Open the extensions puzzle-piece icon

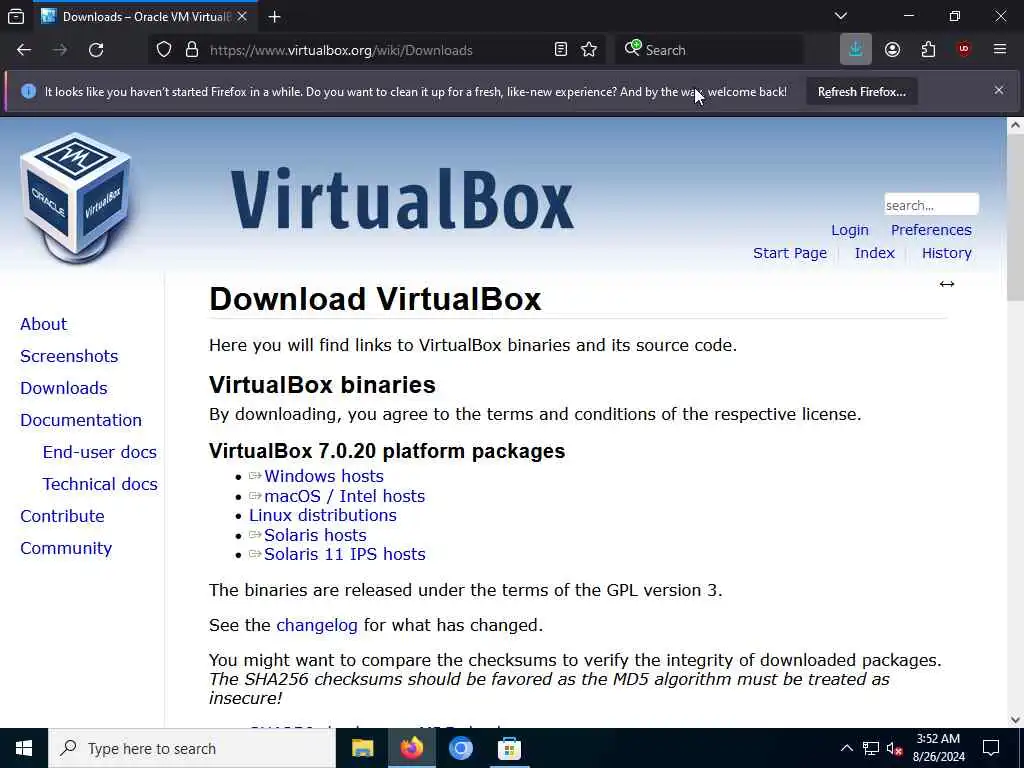928,50
